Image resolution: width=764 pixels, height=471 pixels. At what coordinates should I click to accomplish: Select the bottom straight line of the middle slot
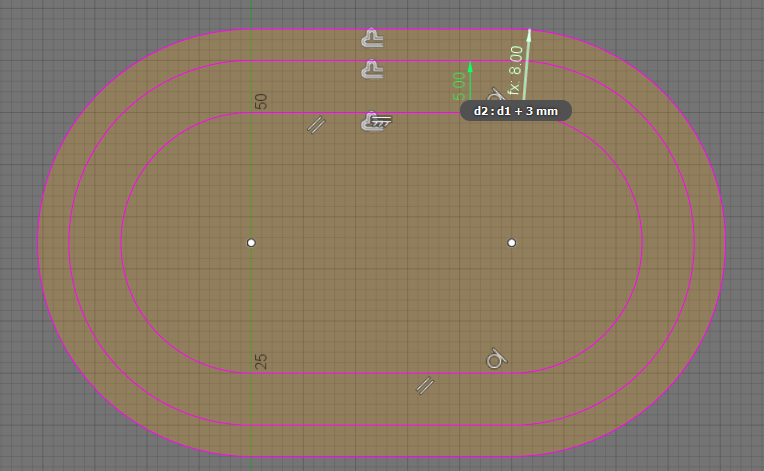pos(380,425)
